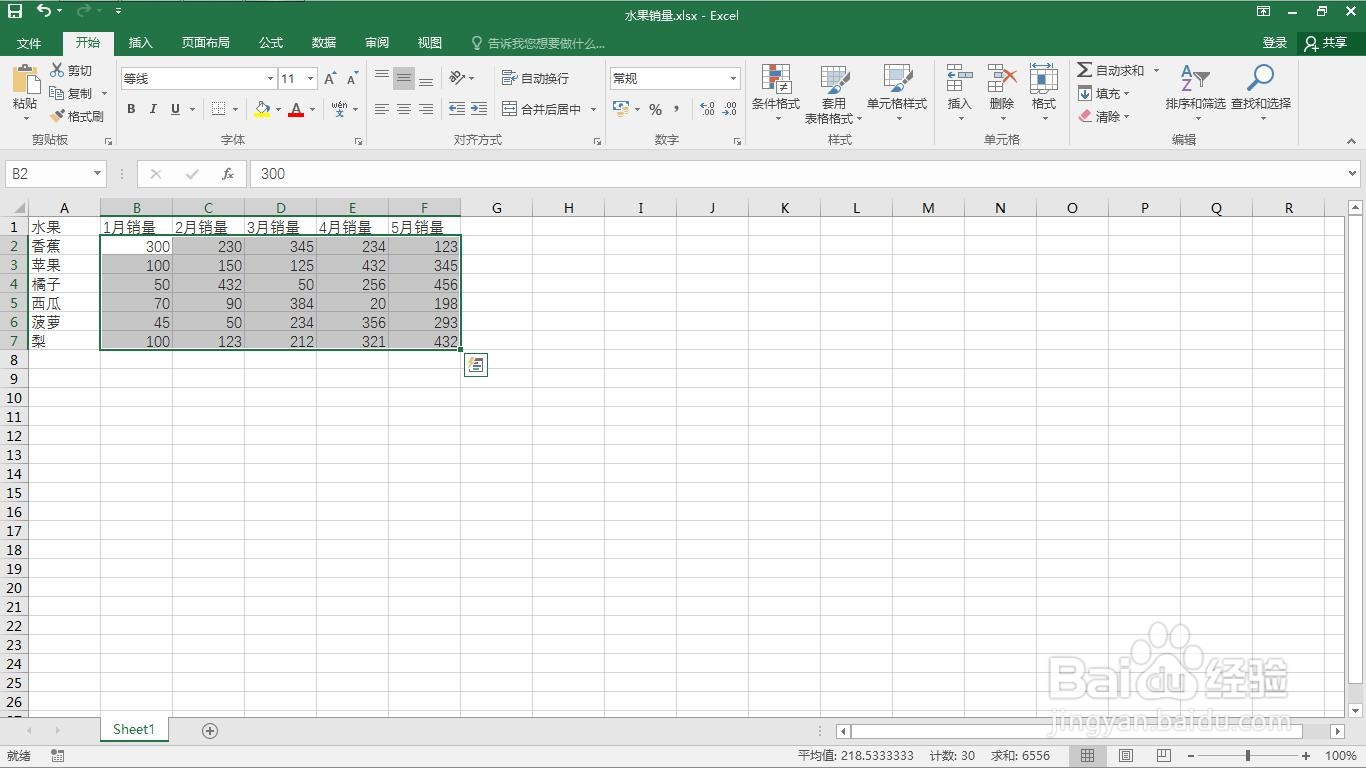The width and height of the screenshot is (1366, 768).
Task: Switch to Normal view in status bar
Action: (1088, 756)
